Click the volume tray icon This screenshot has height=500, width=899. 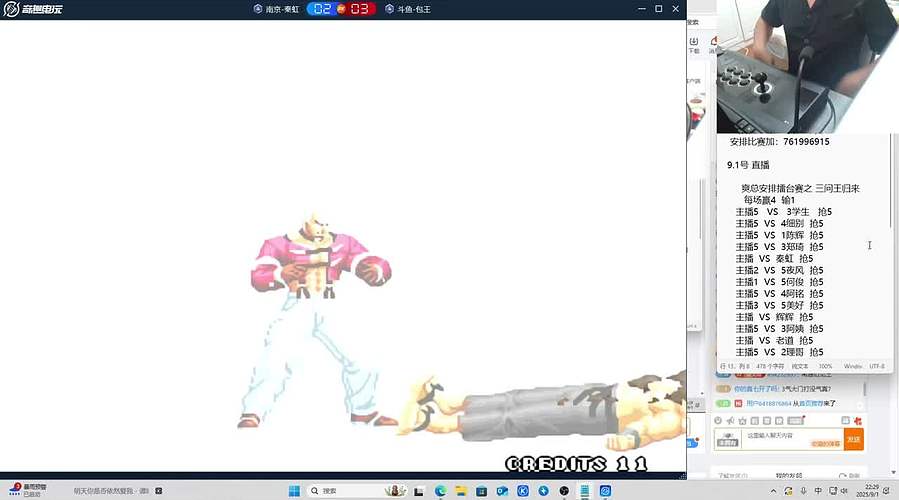click(845, 491)
